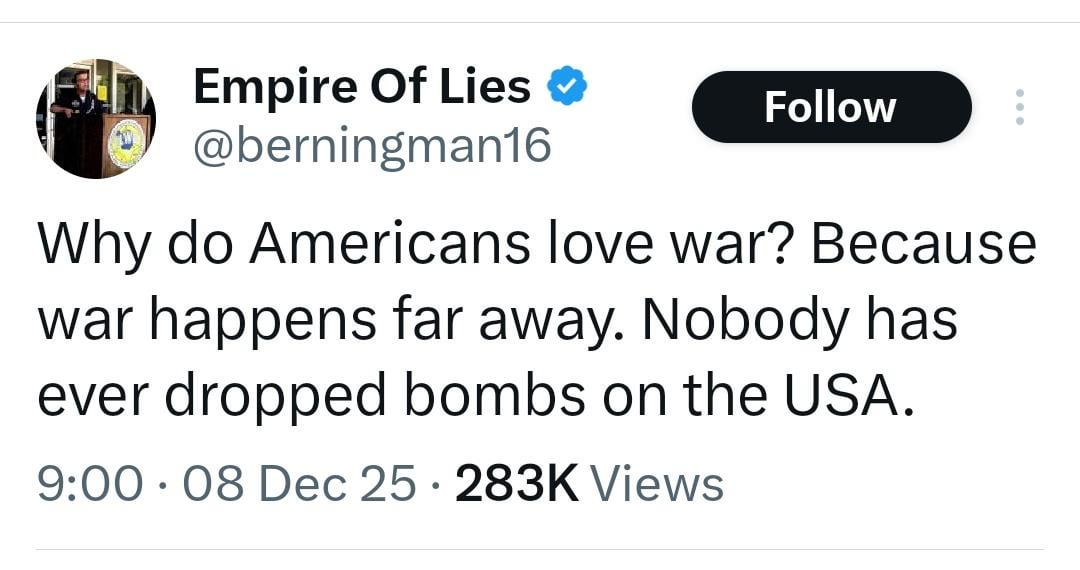Open the three-dot more options menu
The image size is (1080, 570).
pyautogui.click(x=1020, y=107)
